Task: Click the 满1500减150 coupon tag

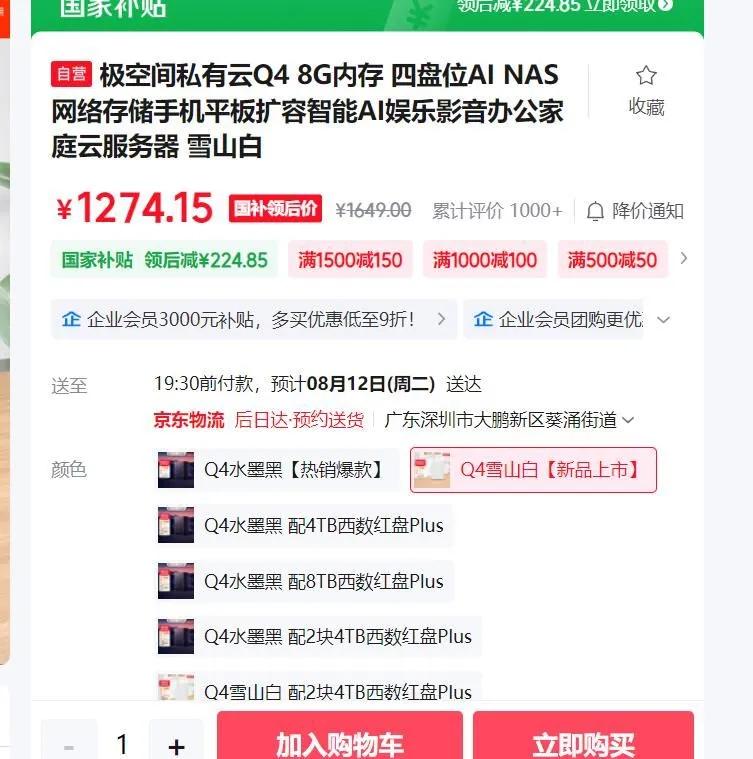Action: point(350,260)
